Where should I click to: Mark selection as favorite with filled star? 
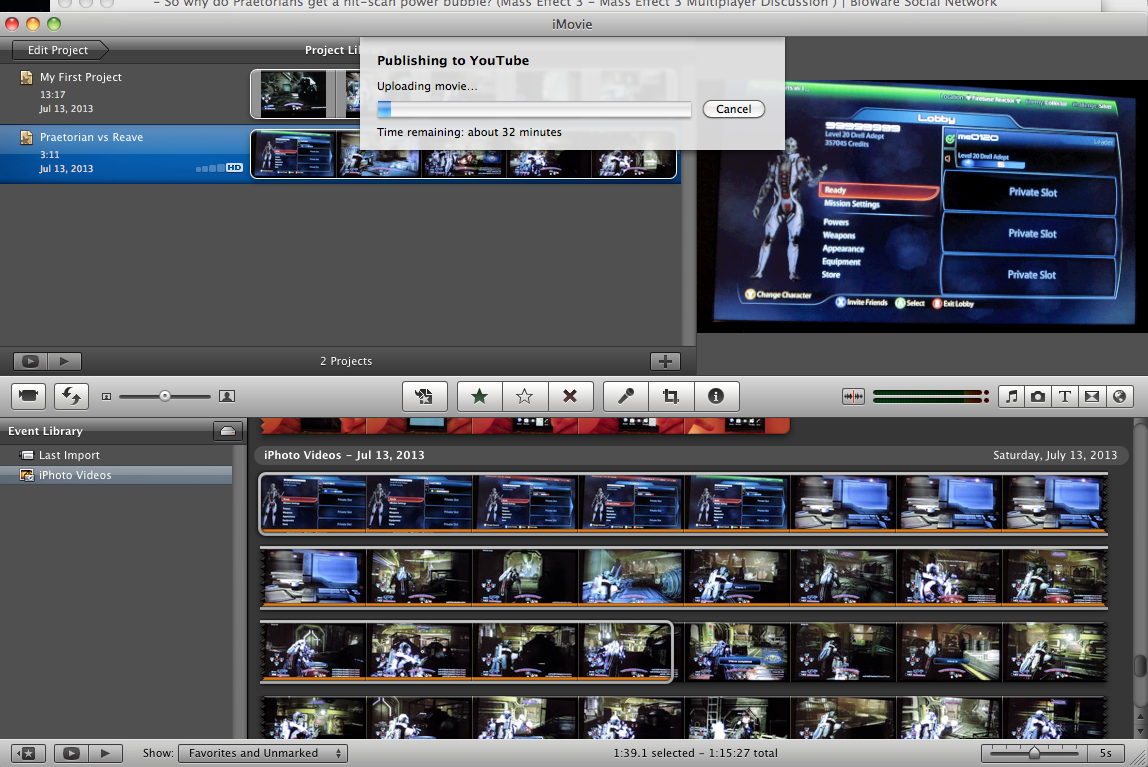(479, 396)
